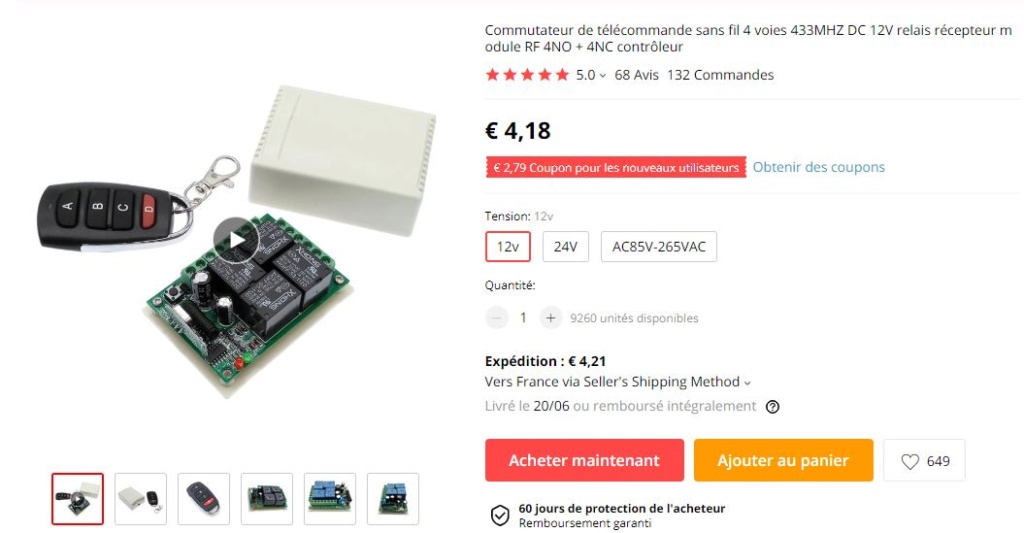Click the Ajouter au panier button
1024x533 pixels.
point(783,460)
